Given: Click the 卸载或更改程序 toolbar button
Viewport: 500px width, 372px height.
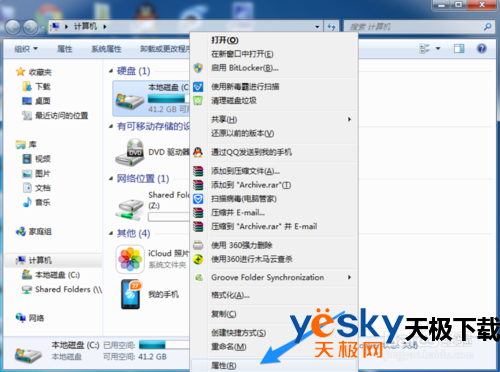Looking at the screenshot, I should point(165,49).
